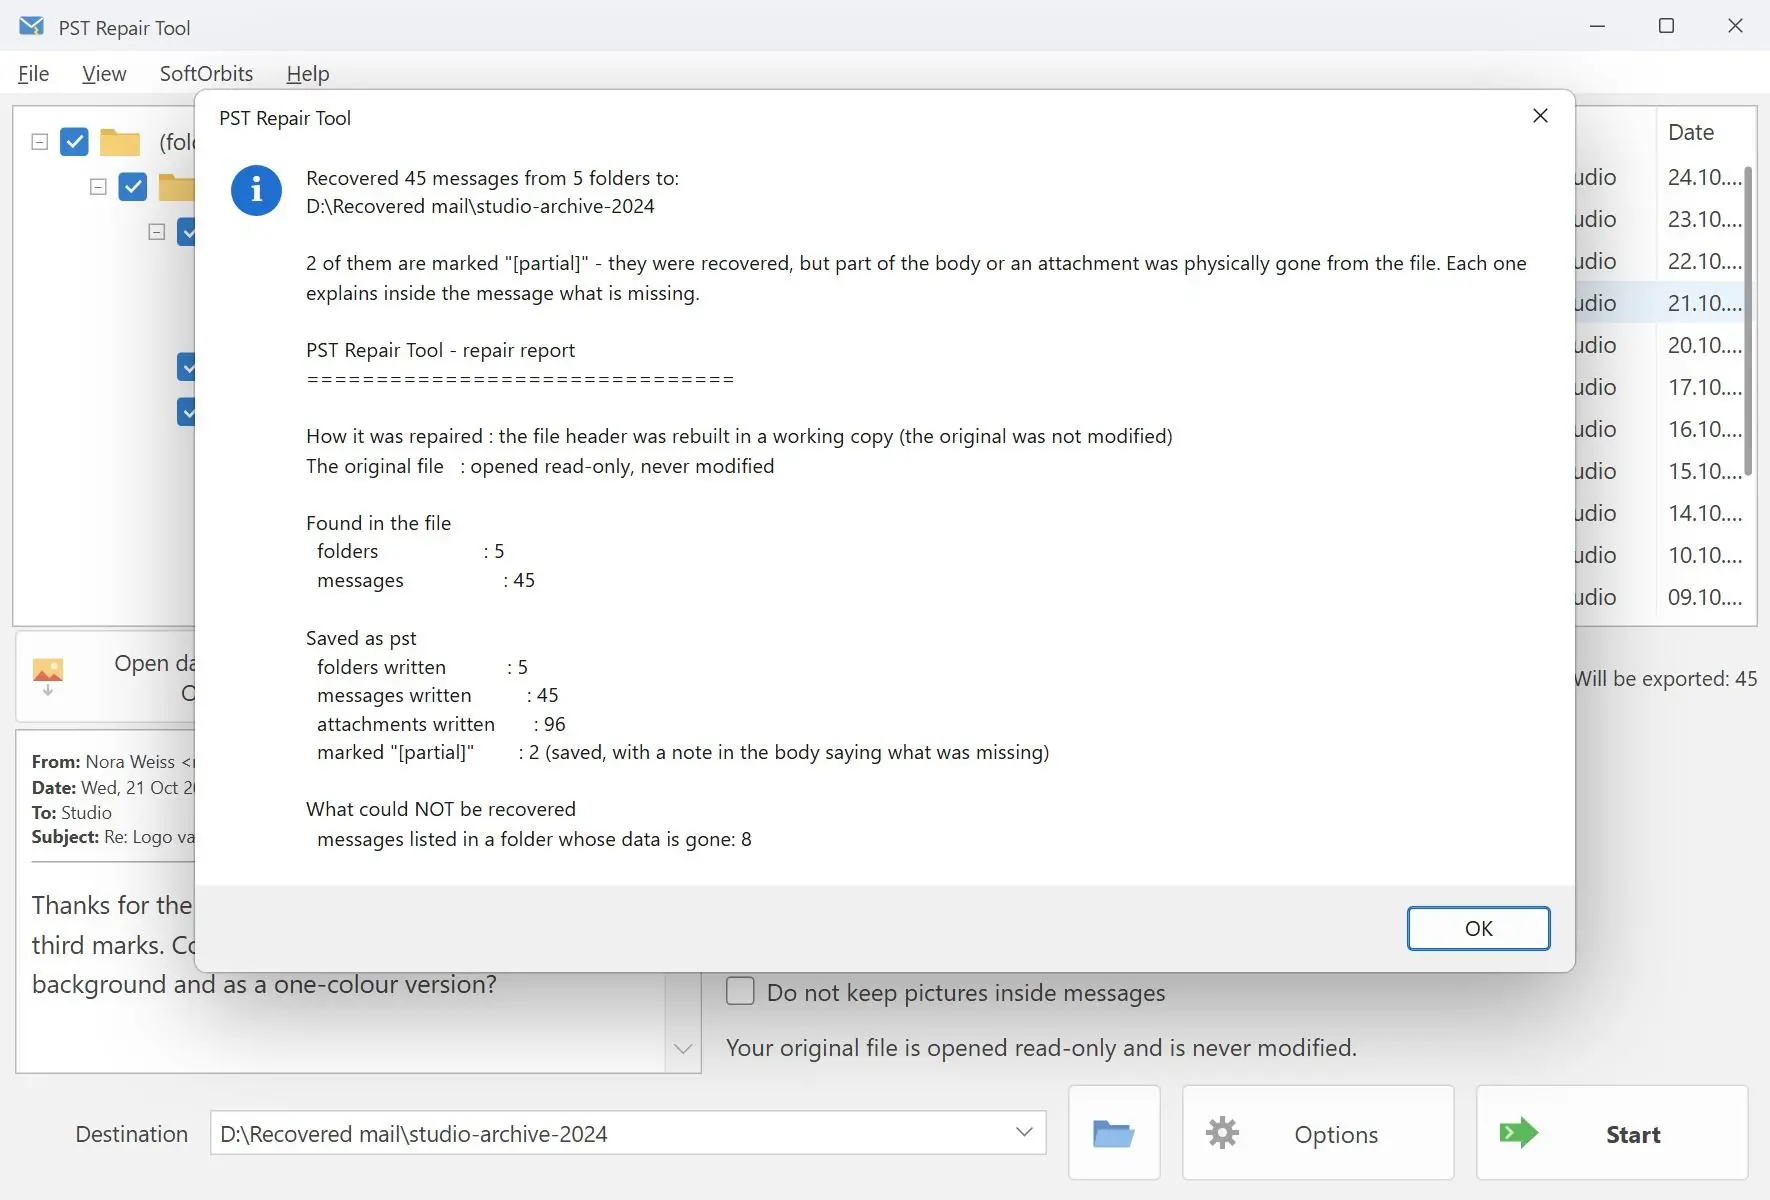The image size is (1770, 1200).
Task: Select the message row dated 09.10
Action: [1660, 597]
